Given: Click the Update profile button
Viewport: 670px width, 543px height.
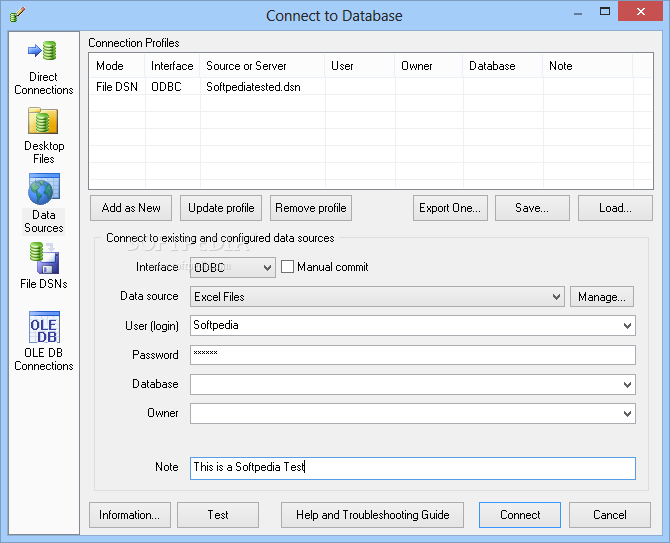Looking at the screenshot, I should tap(221, 208).
